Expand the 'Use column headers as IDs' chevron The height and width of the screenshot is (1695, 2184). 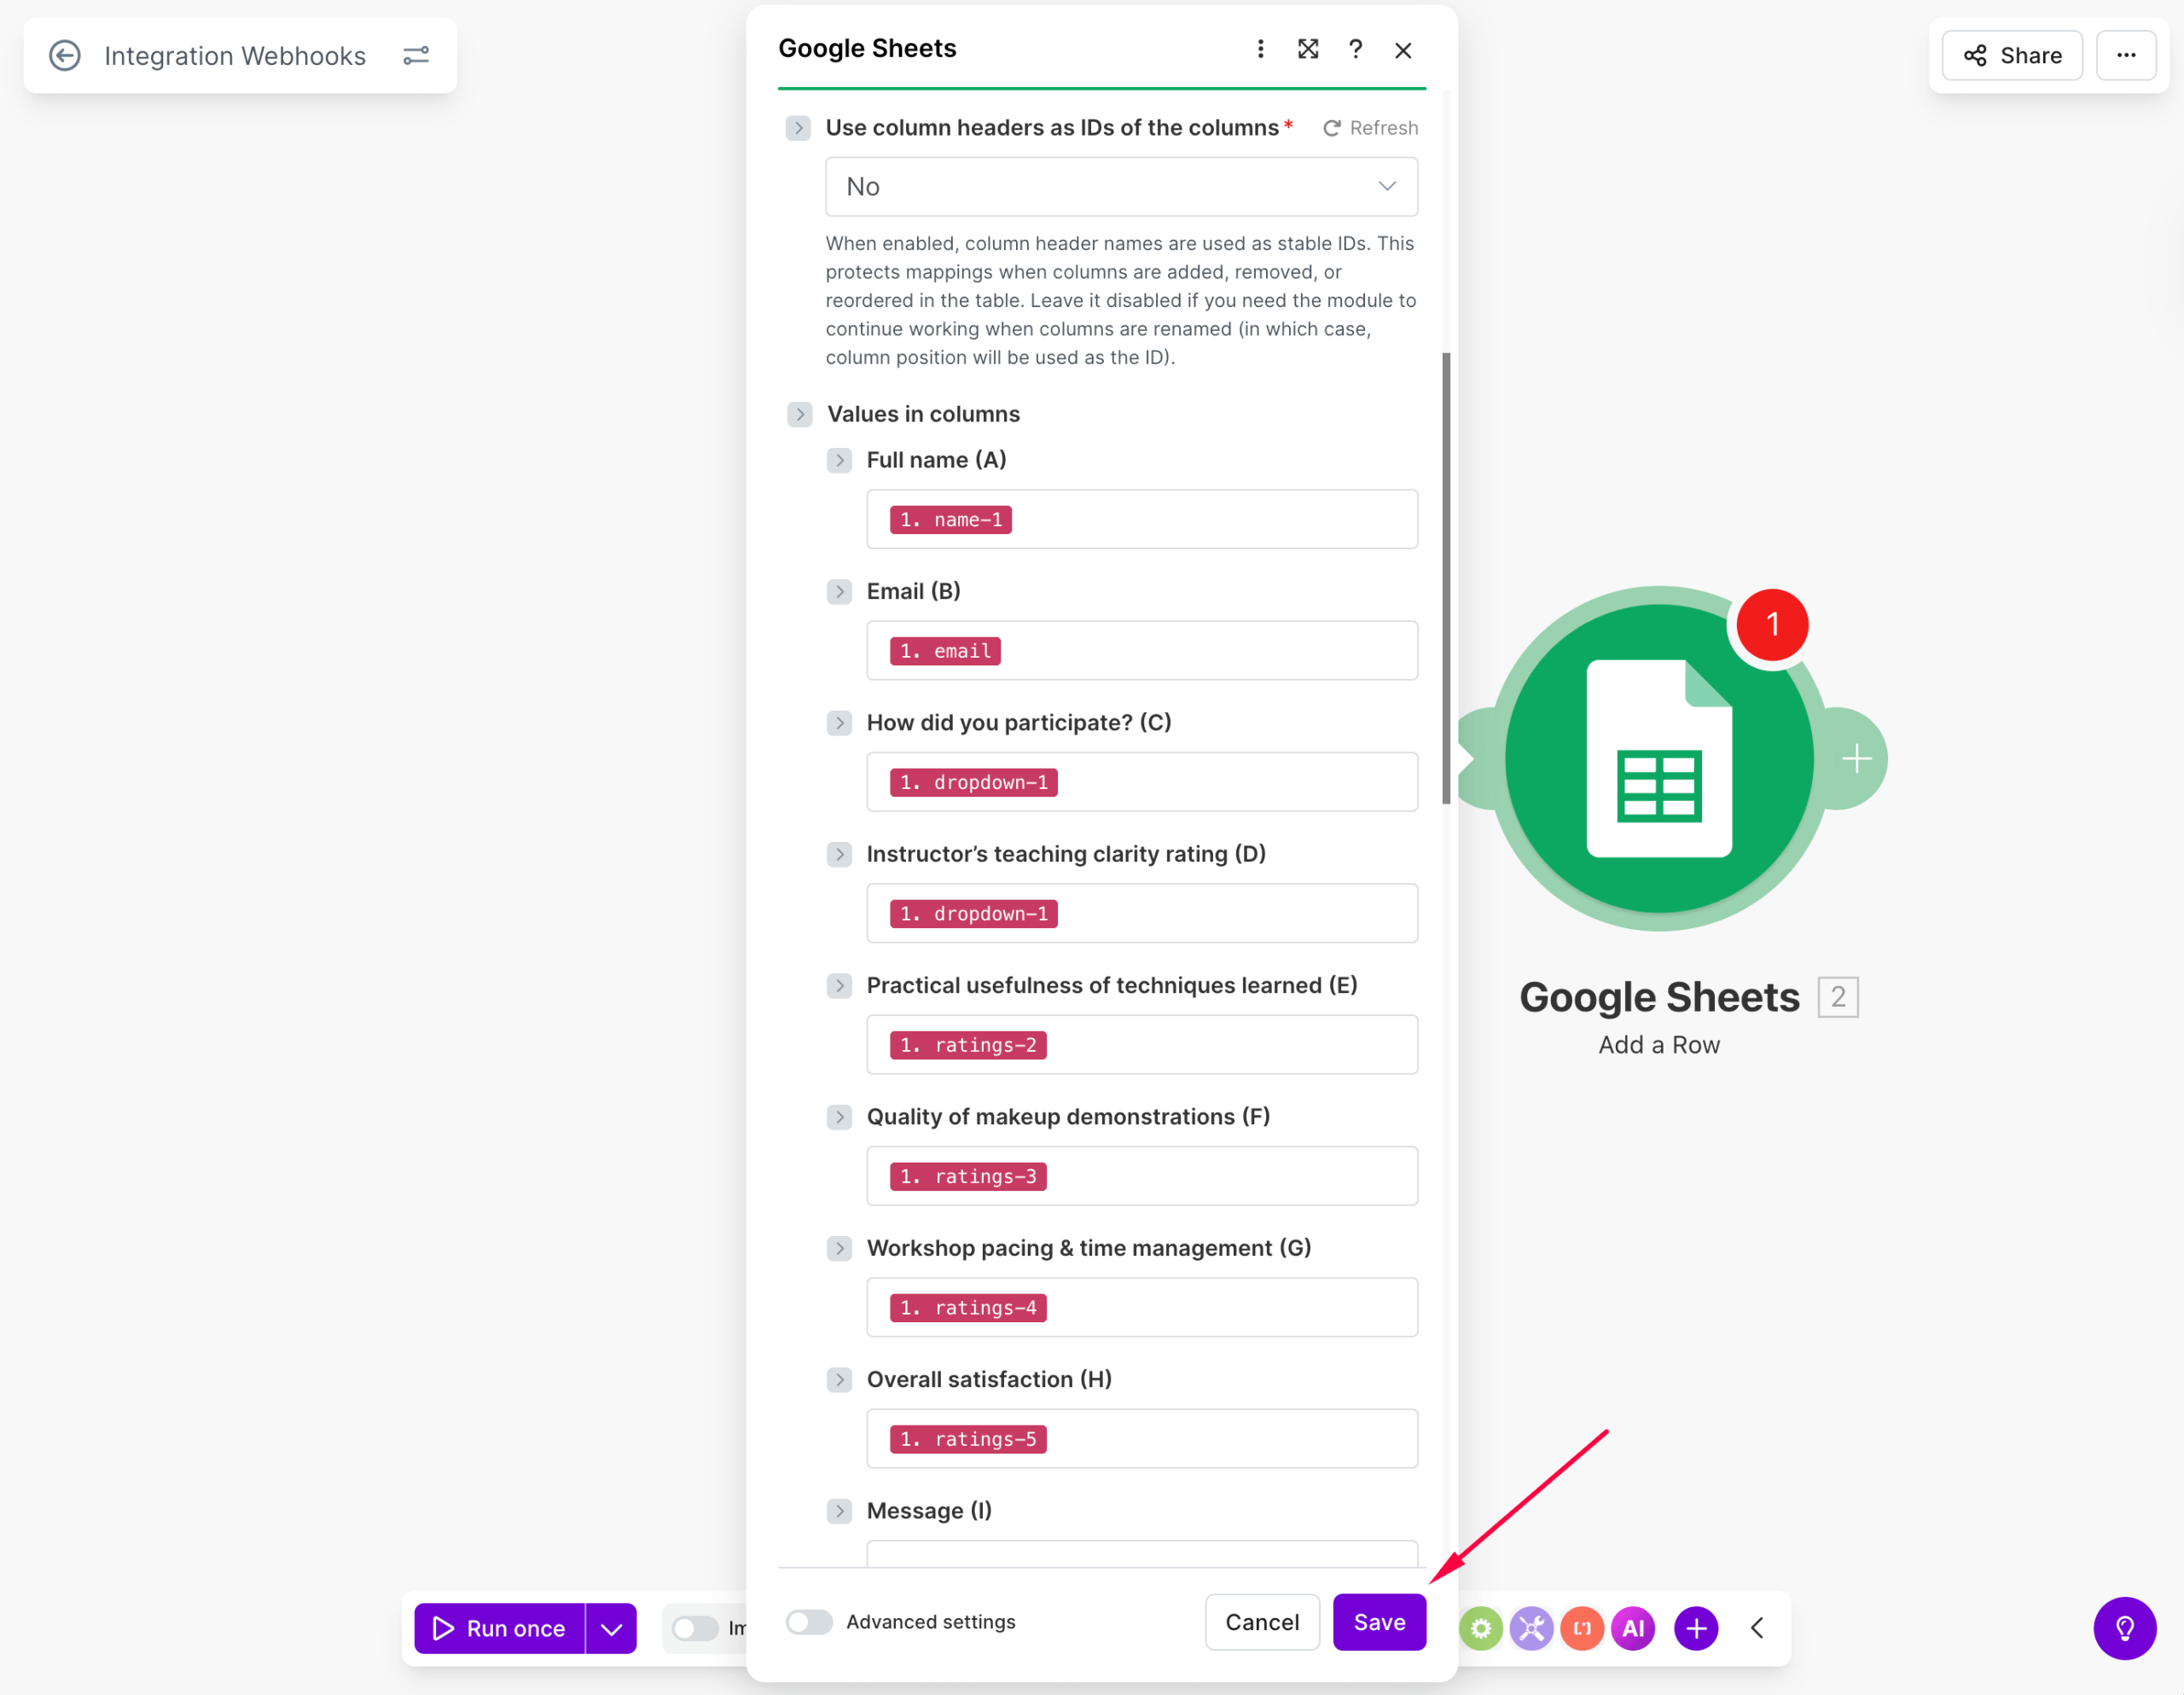pyautogui.click(x=798, y=128)
